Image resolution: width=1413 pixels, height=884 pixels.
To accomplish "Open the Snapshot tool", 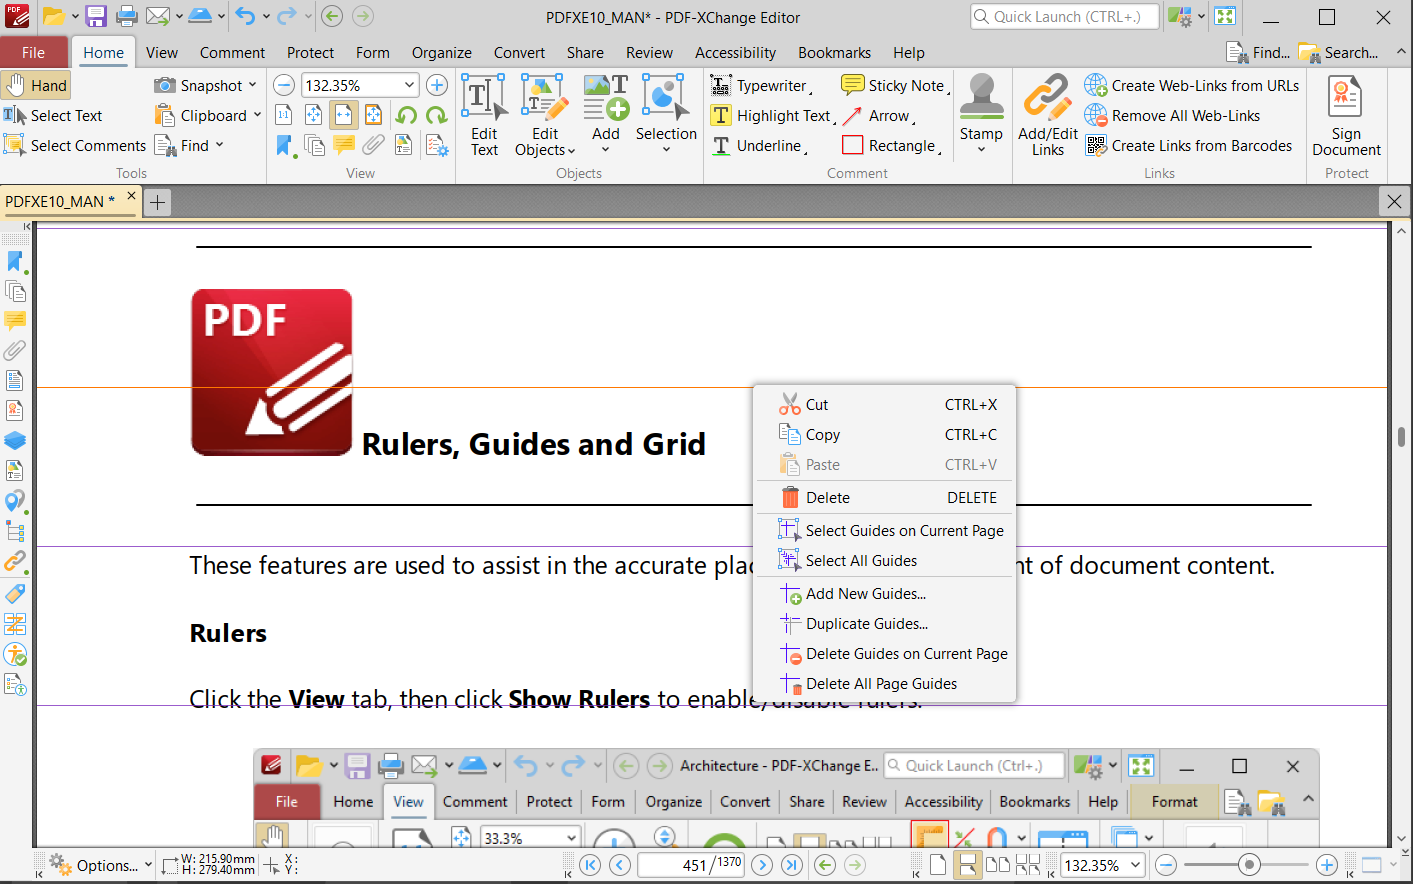I will (200, 85).
